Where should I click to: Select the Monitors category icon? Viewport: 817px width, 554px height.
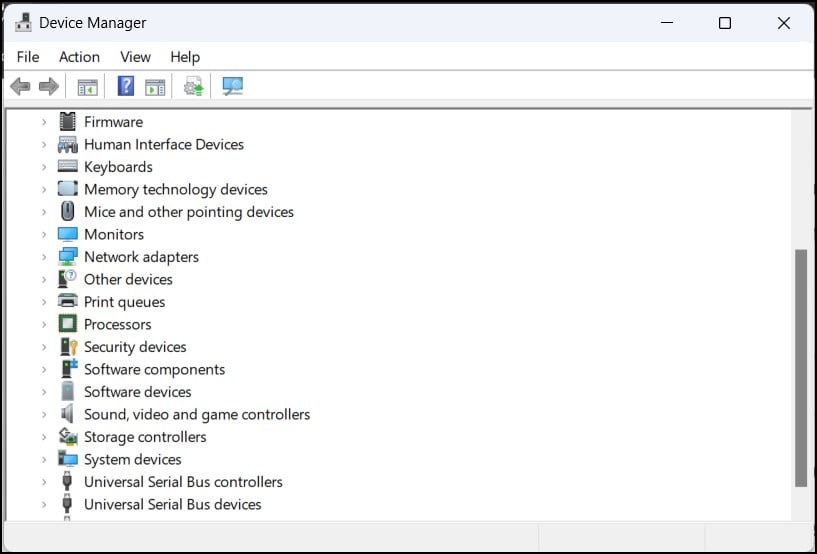[67, 234]
